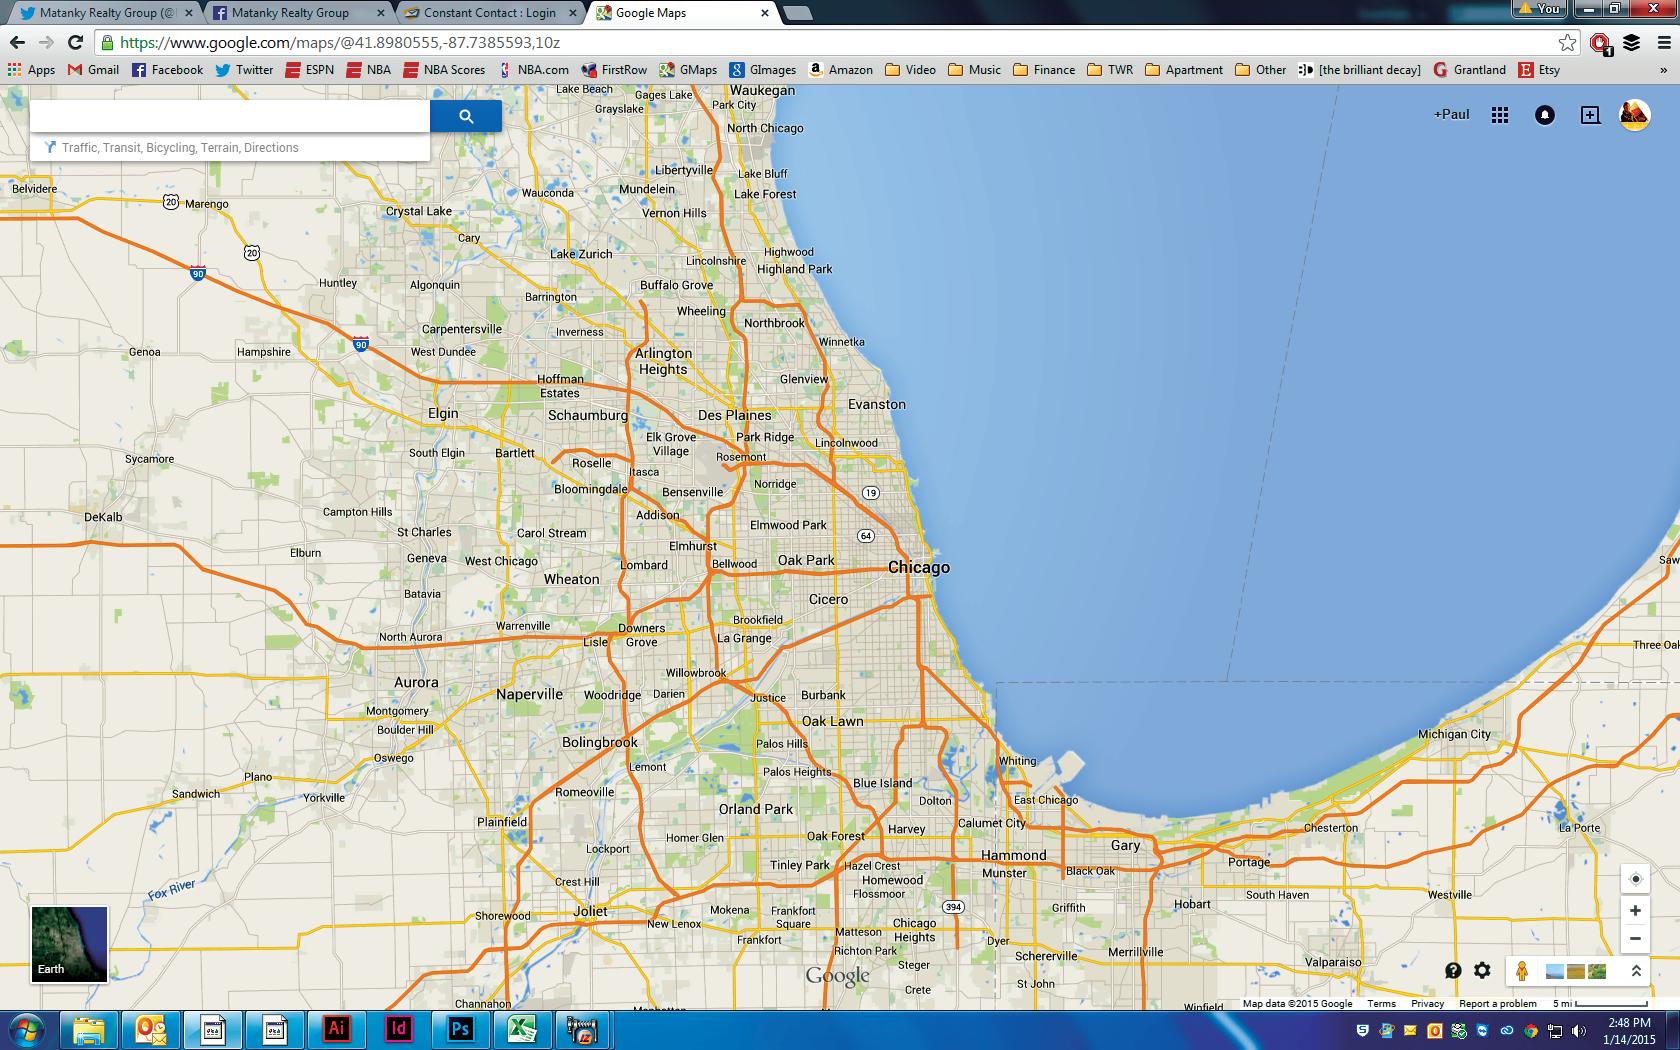
Task: Expand the Finance bookmarks folder
Action: click(x=1044, y=70)
